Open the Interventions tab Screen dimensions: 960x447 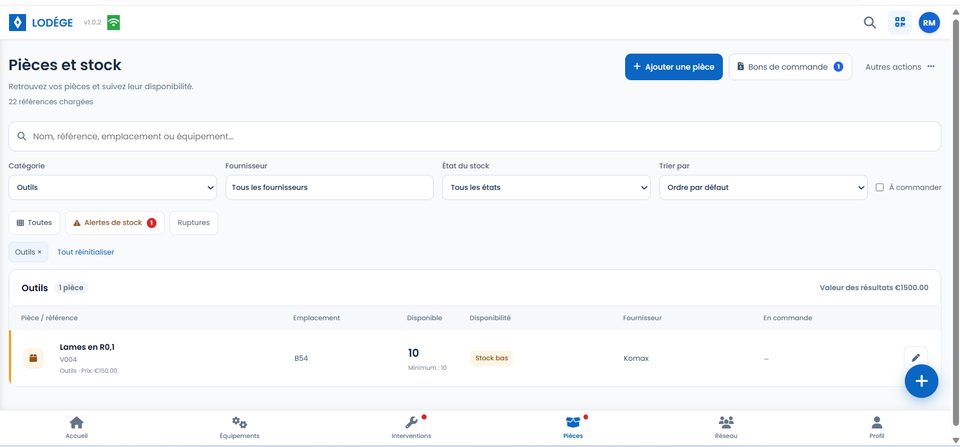(x=411, y=427)
